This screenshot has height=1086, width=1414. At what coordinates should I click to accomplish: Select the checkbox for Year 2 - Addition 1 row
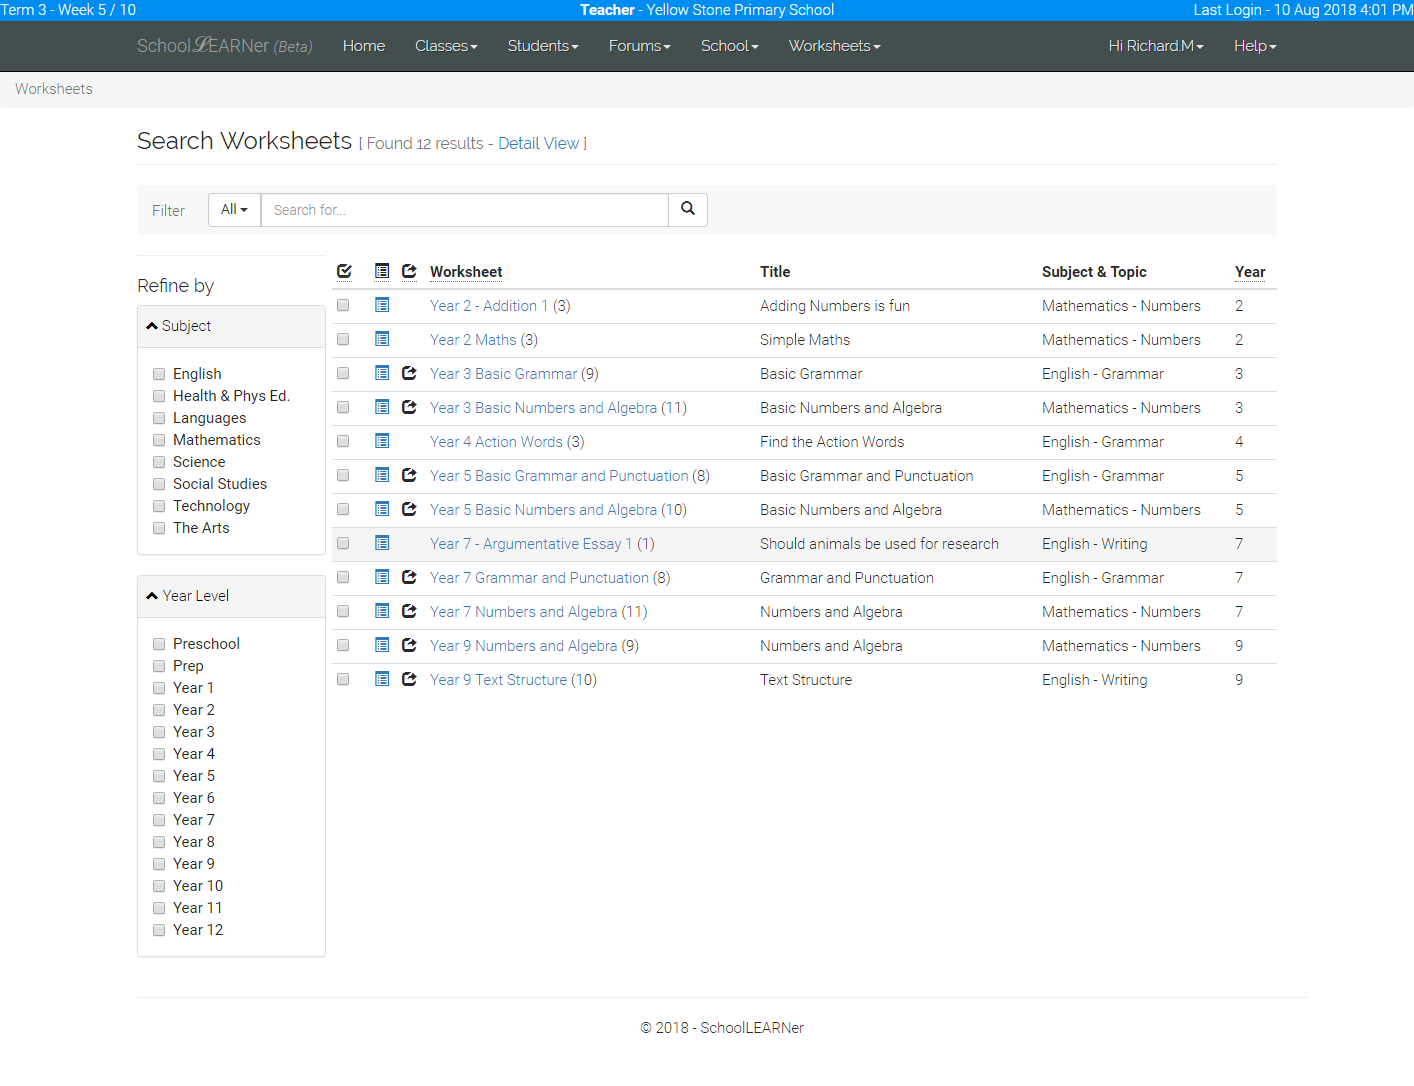pos(343,306)
